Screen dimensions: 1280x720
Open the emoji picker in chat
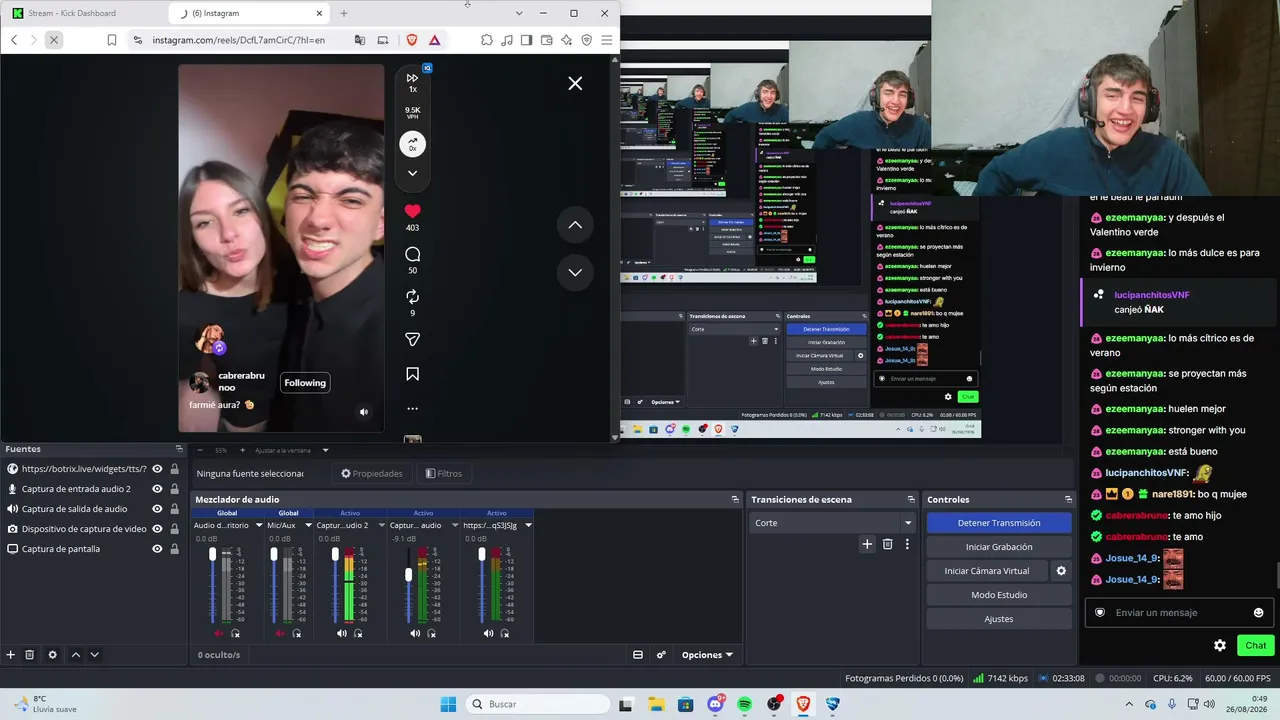pyautogui.click(x=1259, y=613)
